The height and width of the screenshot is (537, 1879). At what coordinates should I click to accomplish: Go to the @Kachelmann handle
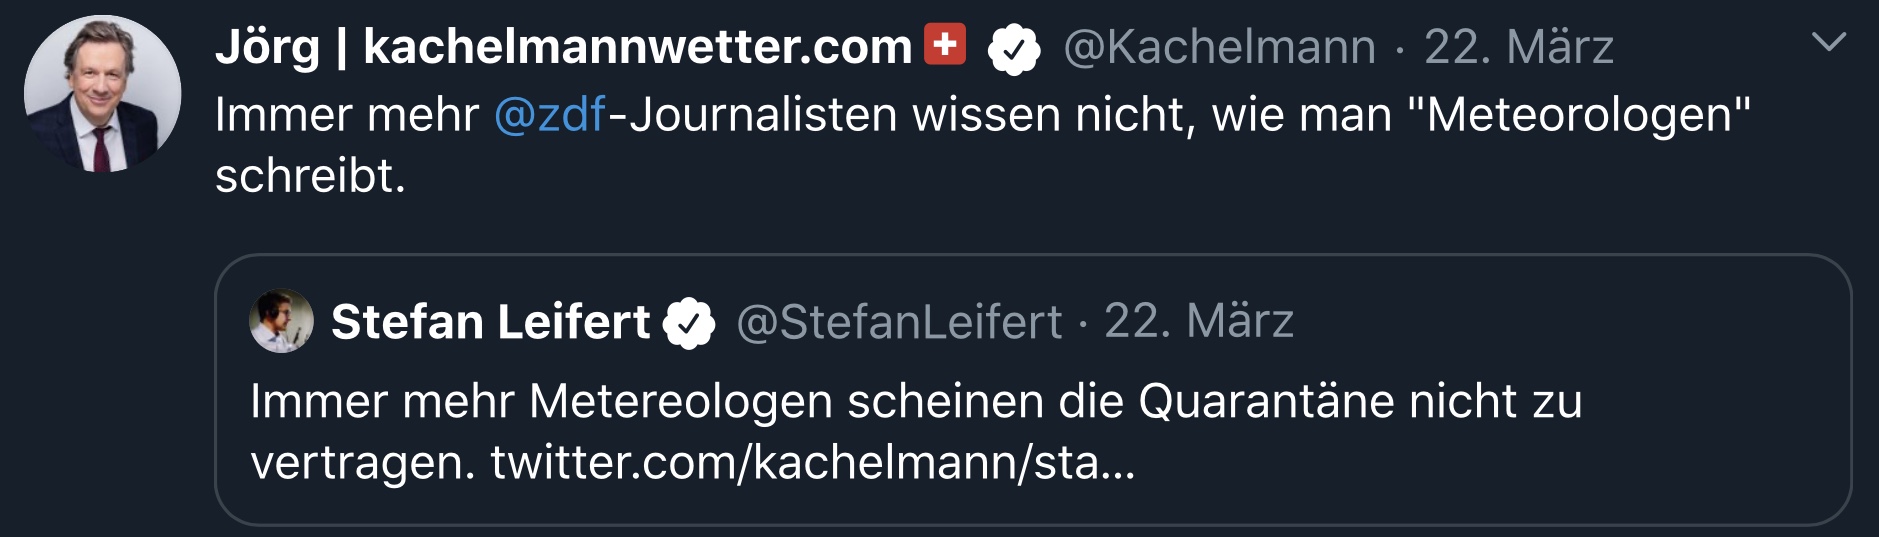point(1219,47)
